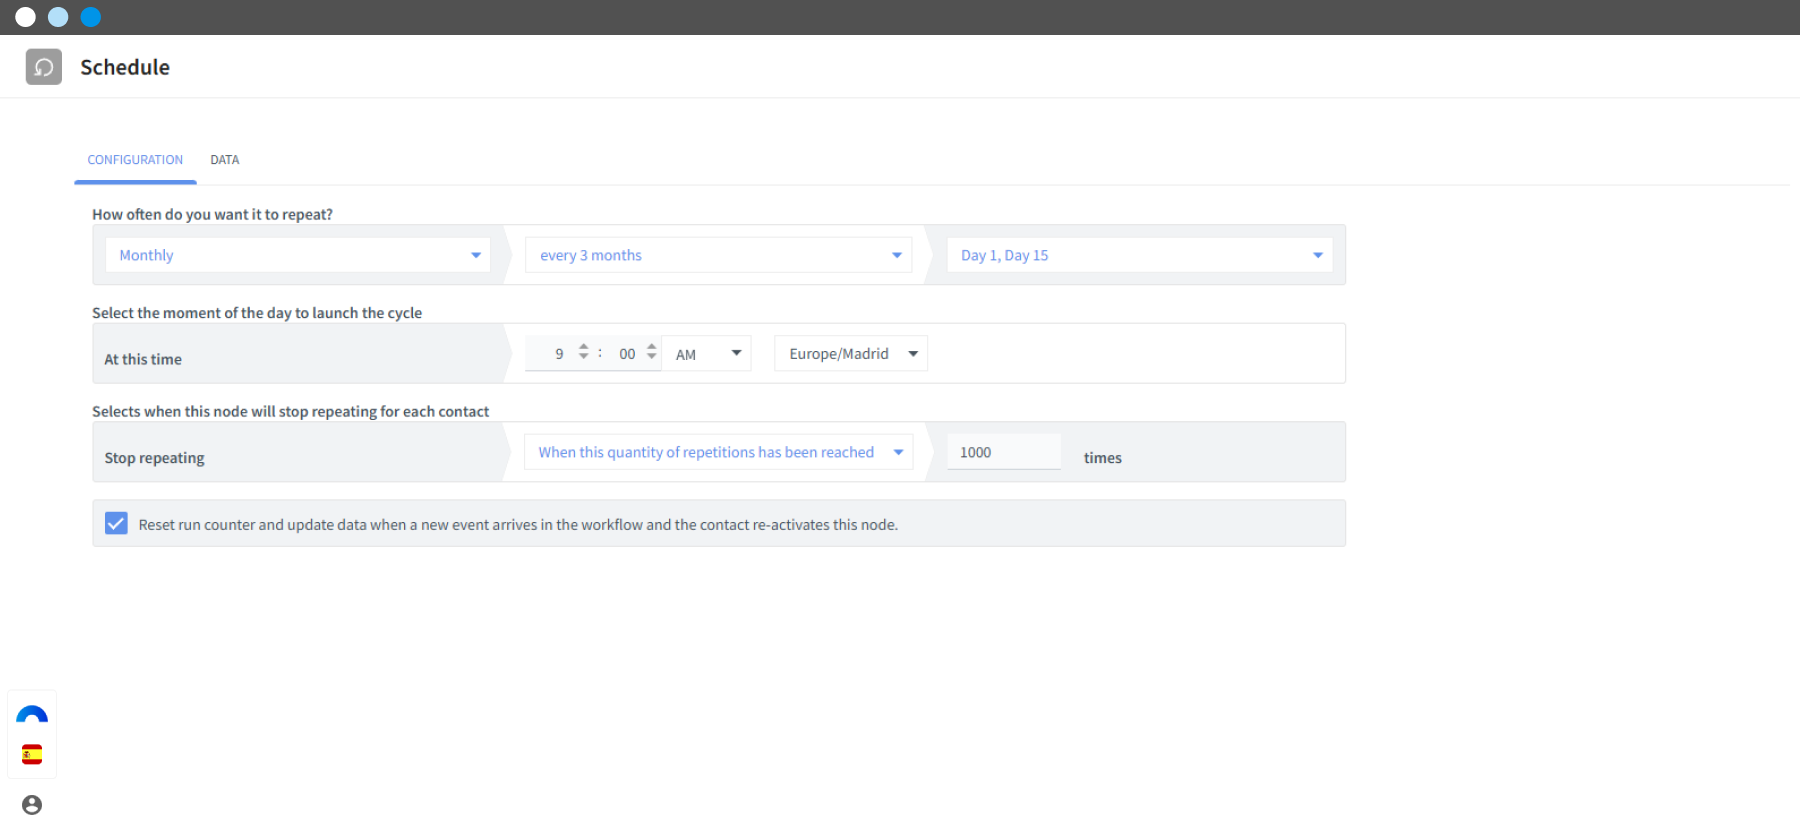
Task: Select the CONFIGURATION tab
Action: [x=135, y=160]
